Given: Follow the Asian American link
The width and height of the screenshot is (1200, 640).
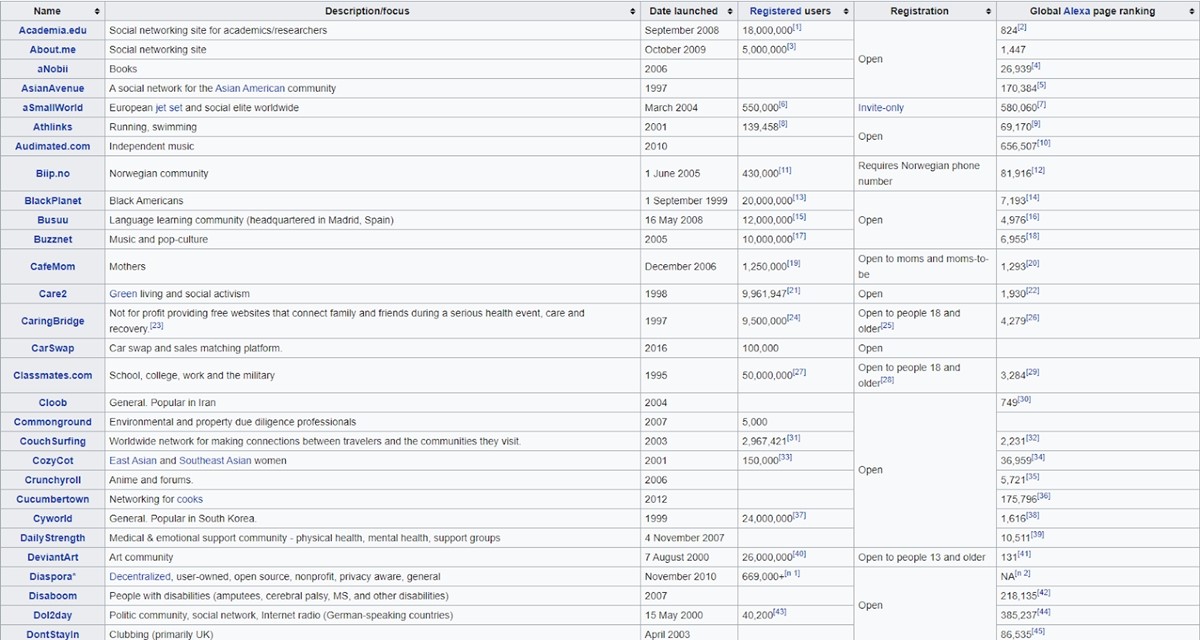Looking at the screenshot, I should pos(248,88).
